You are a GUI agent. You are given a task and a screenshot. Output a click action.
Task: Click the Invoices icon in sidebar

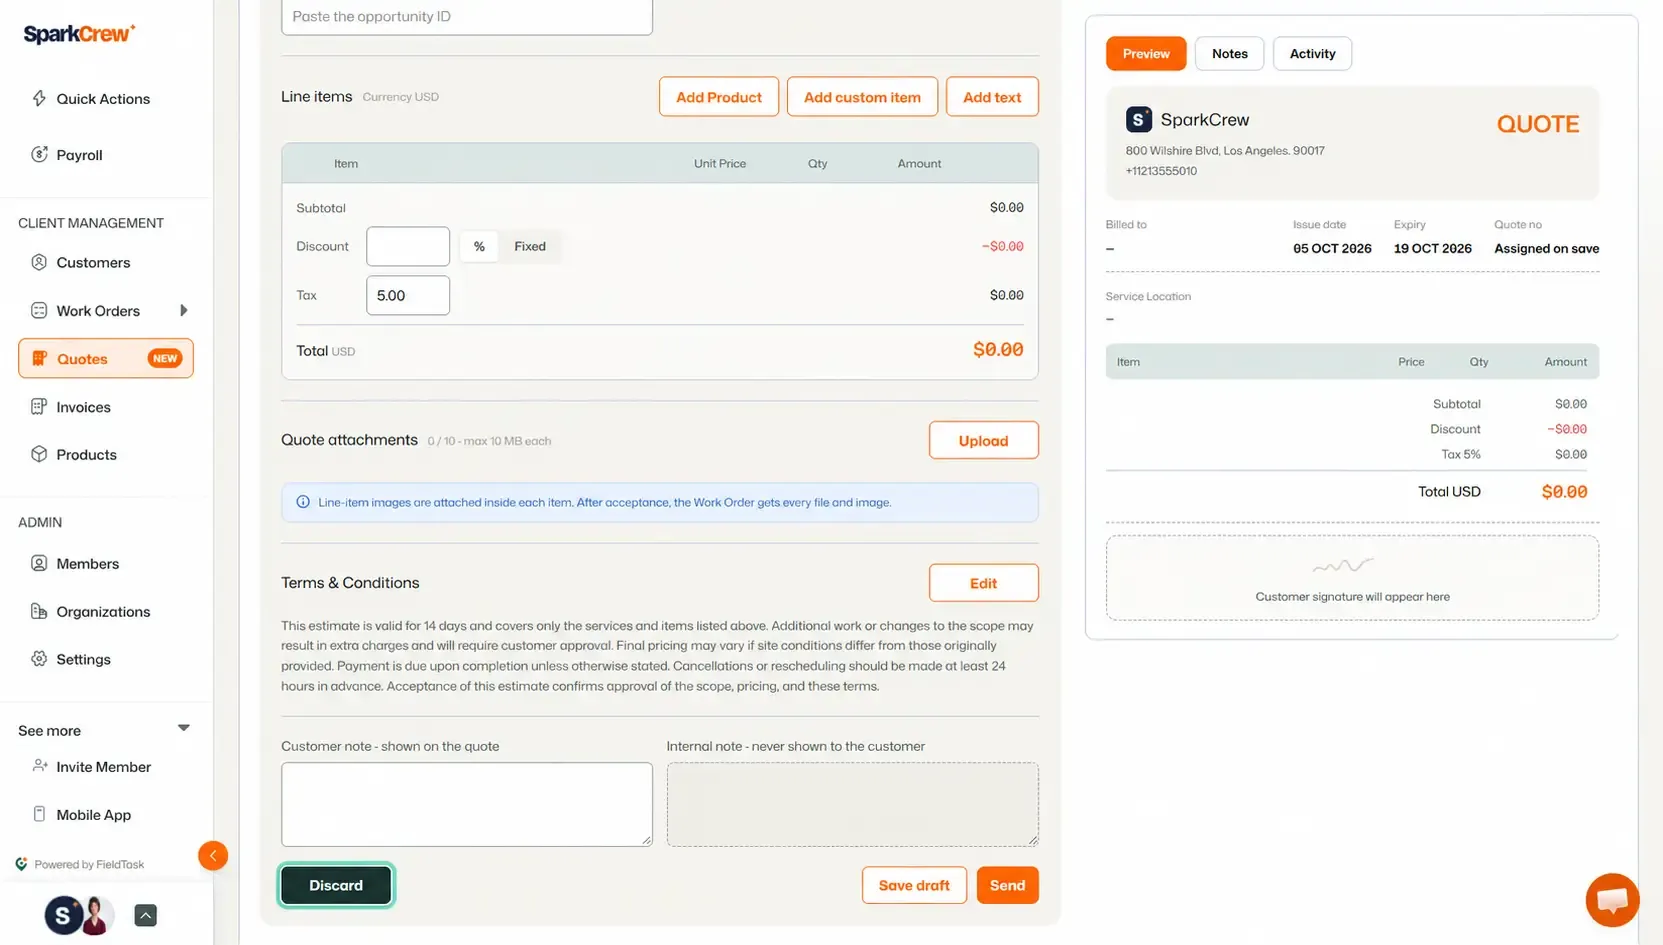pyautogui.click(x=39, y=406)
